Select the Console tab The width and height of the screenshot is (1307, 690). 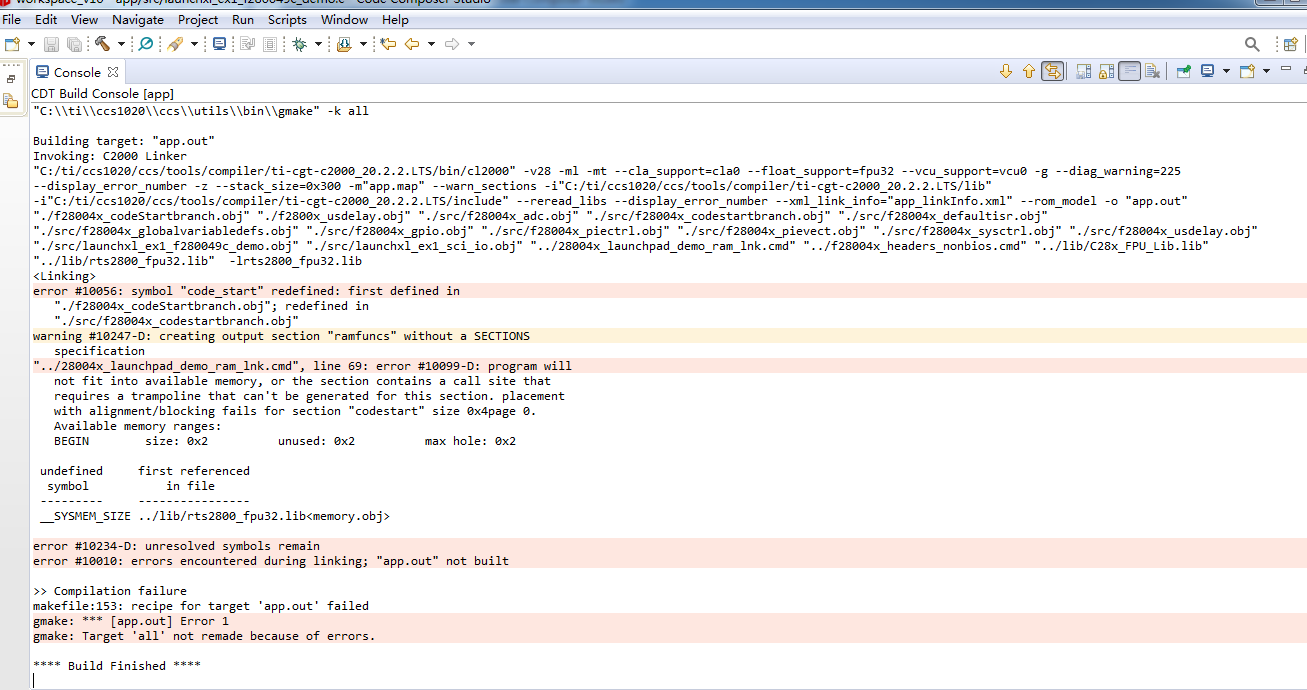pos(76,72)
